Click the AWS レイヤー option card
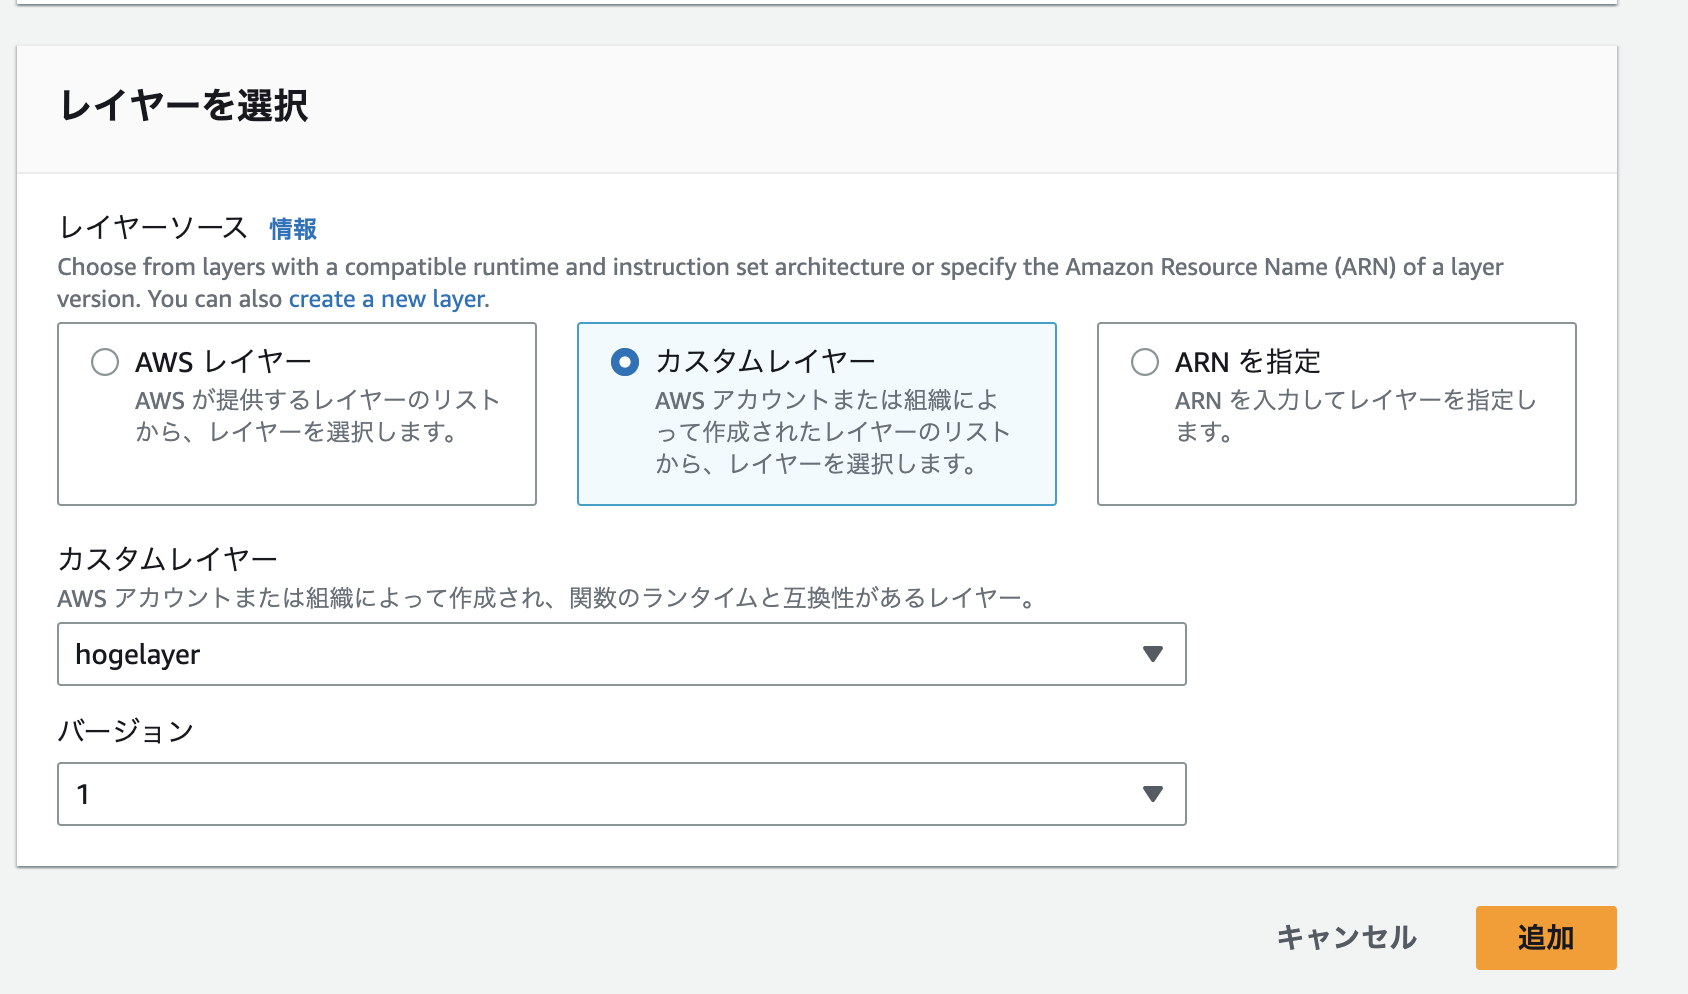Image resolution: width=1688 pixels, height=994 pixels. click(x=296, y=414)
